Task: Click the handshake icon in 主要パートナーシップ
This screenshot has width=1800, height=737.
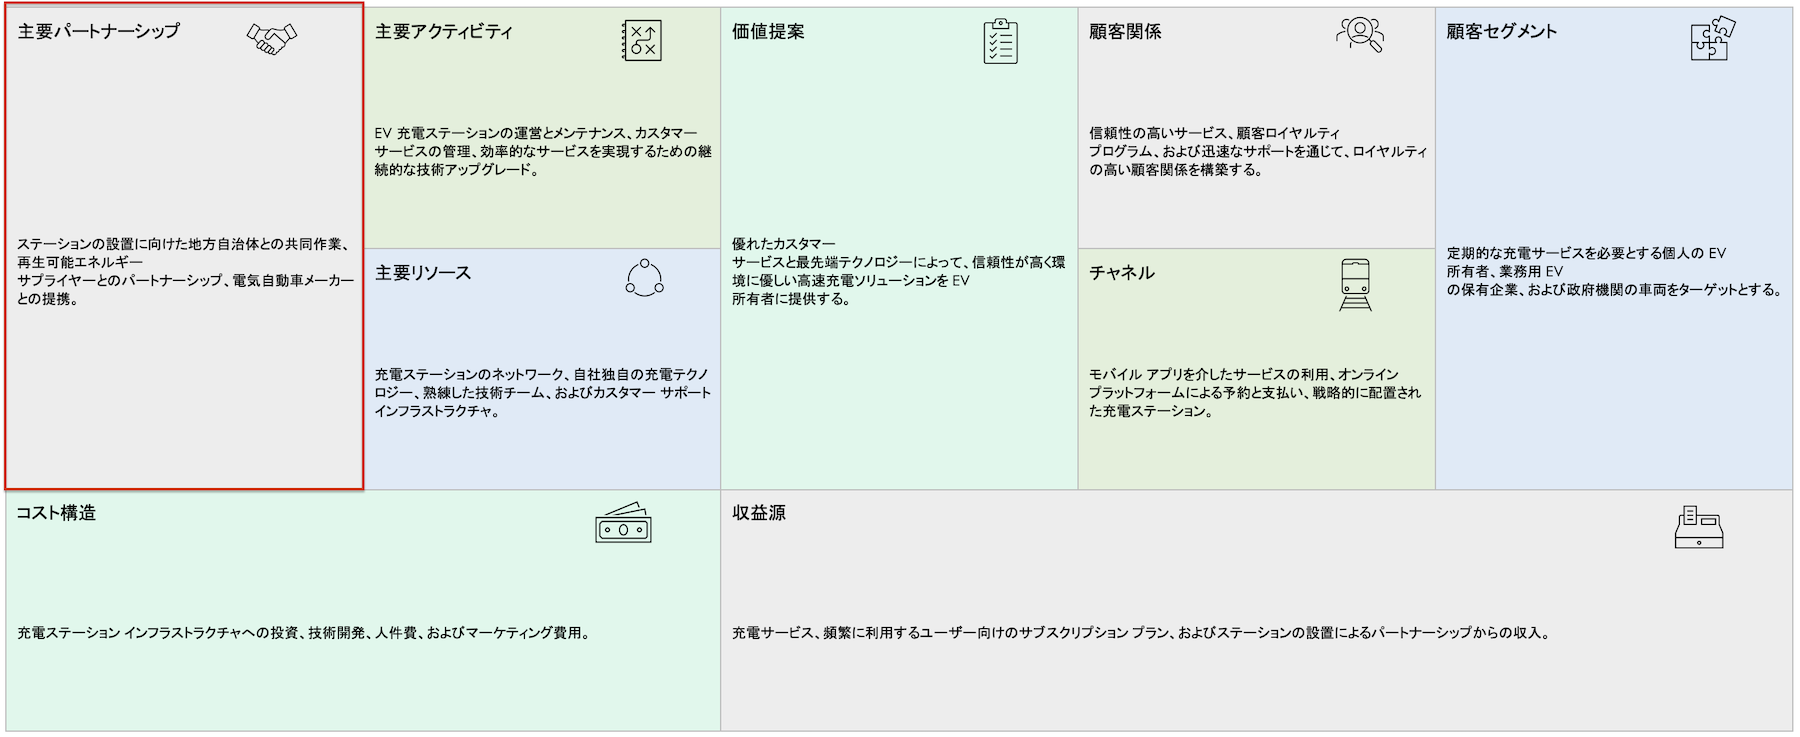Action: tap(272, 39)
